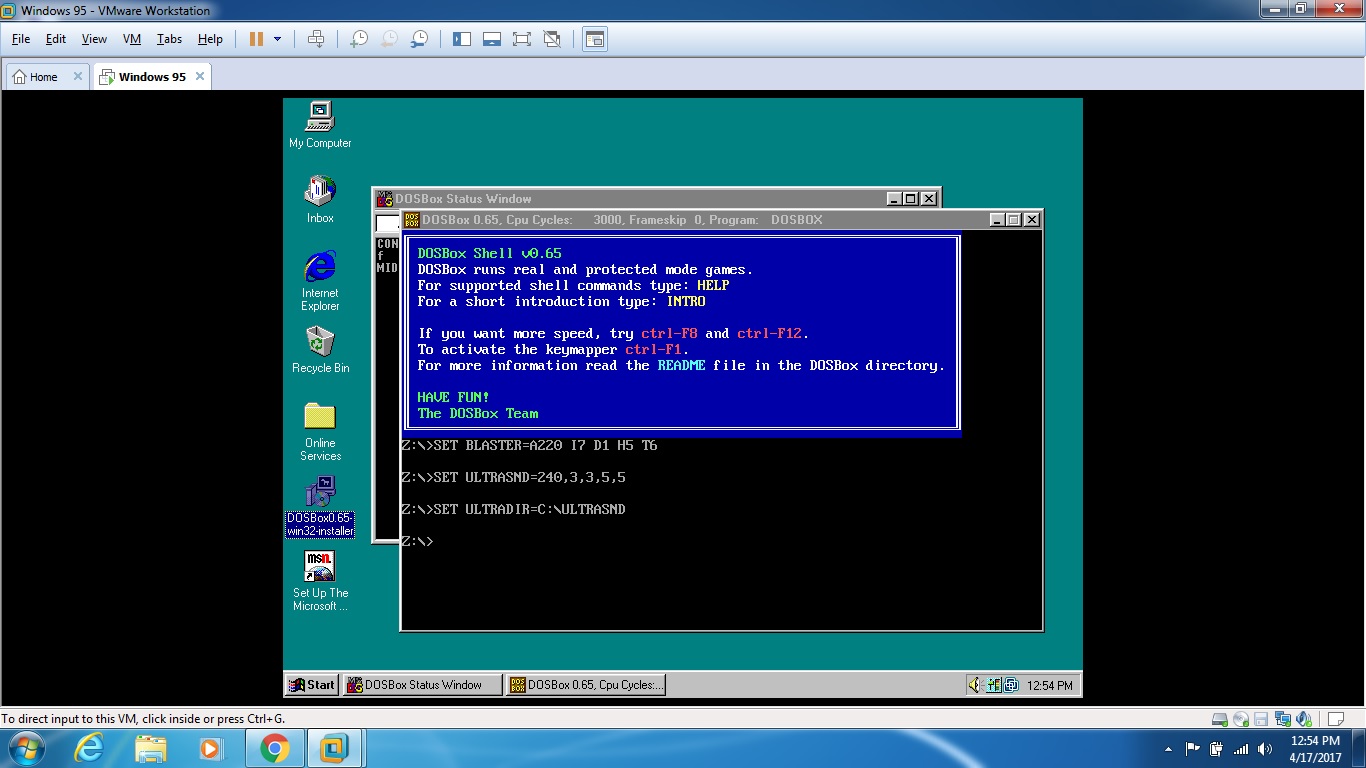Click the VMware CD/DVD drive status icon
The height and width of the screenshot is (768, 1366).
point(1240,719)
